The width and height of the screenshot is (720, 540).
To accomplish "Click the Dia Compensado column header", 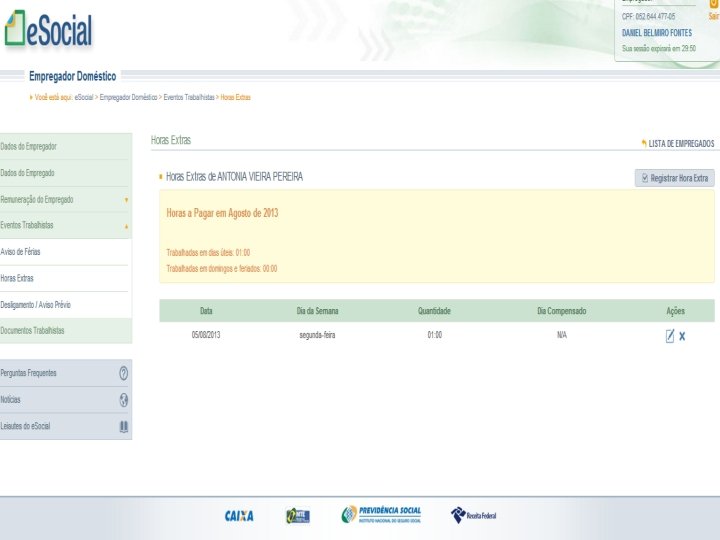I will (x=562, y=311).
